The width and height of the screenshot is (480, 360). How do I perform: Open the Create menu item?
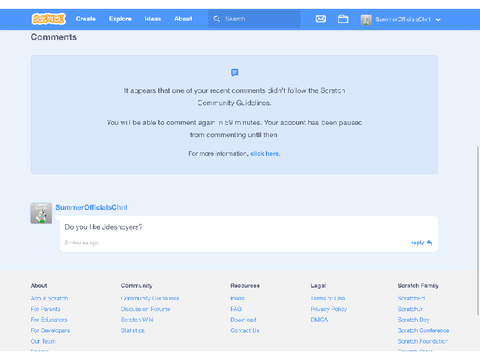click(x=86, y=19)
